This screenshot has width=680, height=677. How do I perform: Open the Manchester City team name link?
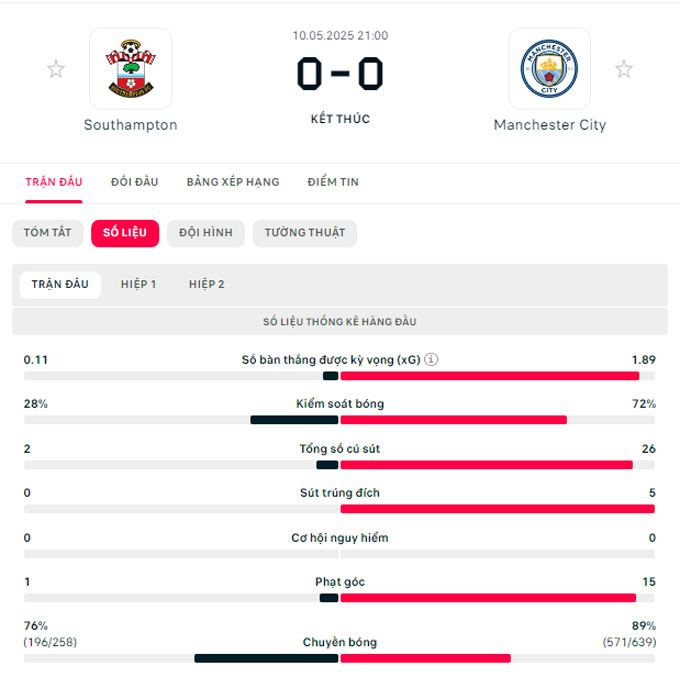tap(549, 125)
